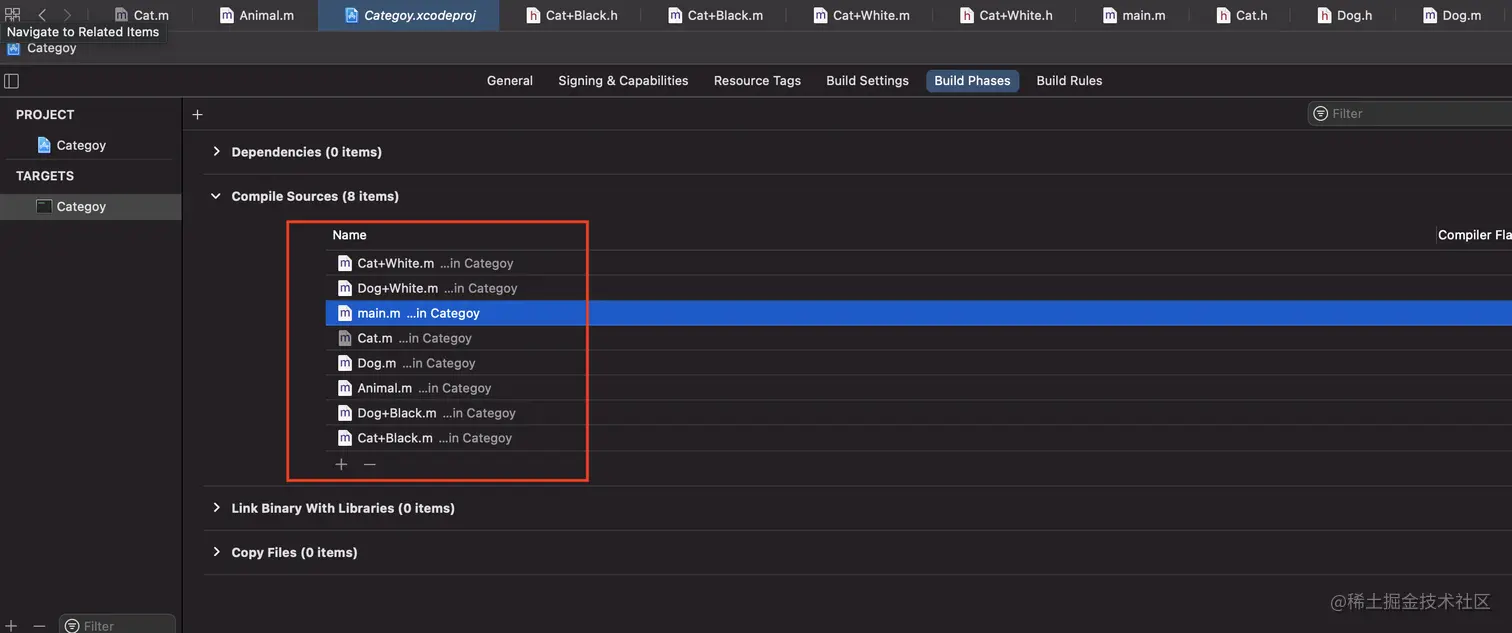Select the Categoy.xcodeproj editor tab
1512x633 pixels.
(x=409, y=15)
